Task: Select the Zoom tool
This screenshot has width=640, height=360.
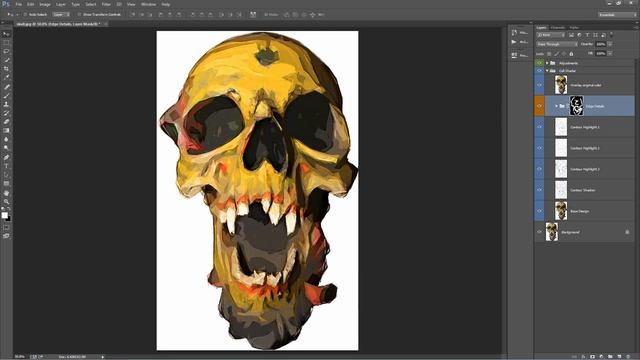Action: pos(6,202)
